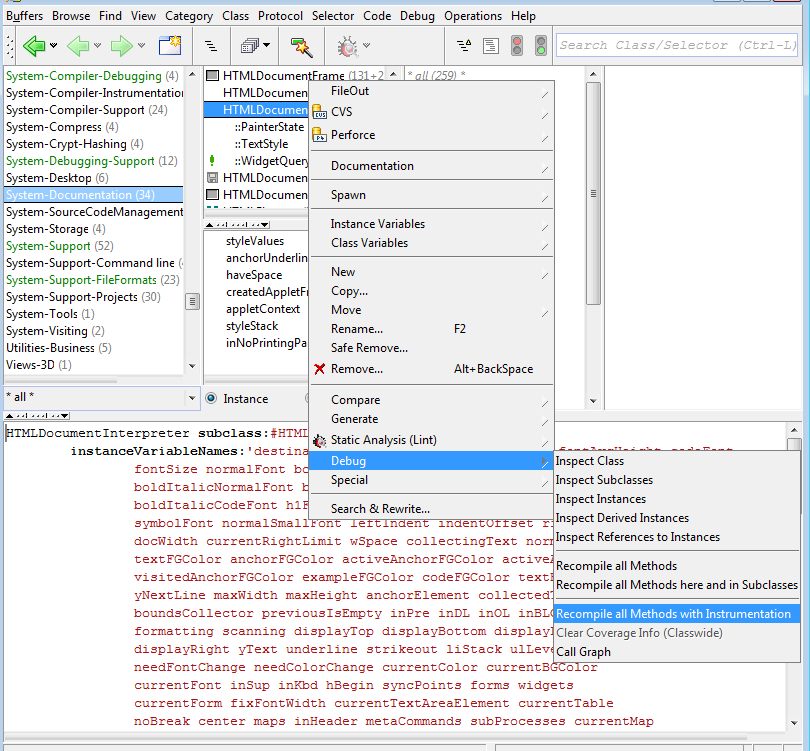Click method list scrollbar thumb
Viewport: 810px width, 751px height.
[x=593, y=193]
